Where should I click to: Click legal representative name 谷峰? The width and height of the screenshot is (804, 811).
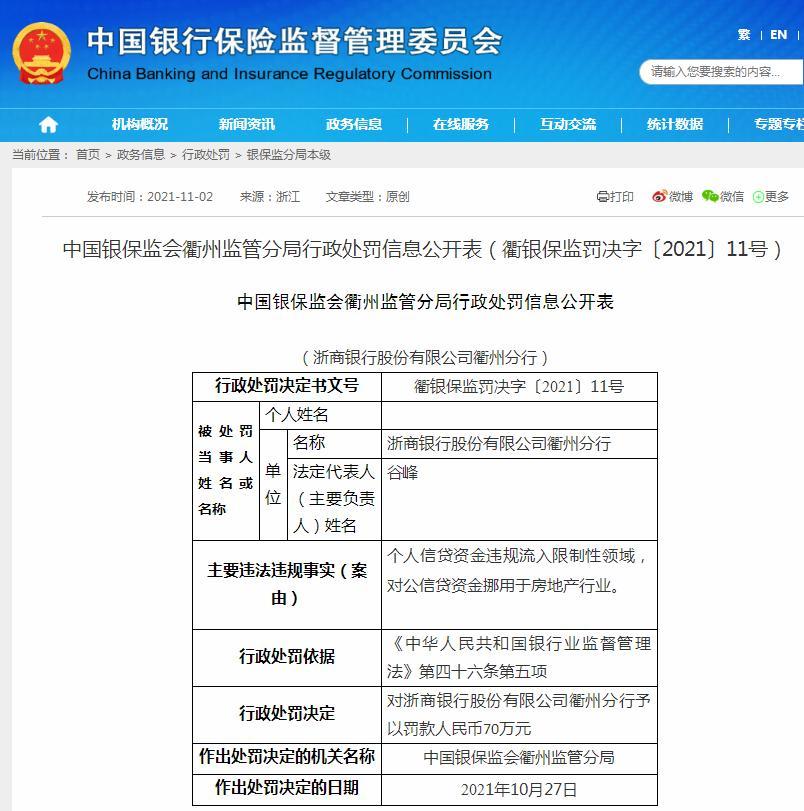(403, 472)
